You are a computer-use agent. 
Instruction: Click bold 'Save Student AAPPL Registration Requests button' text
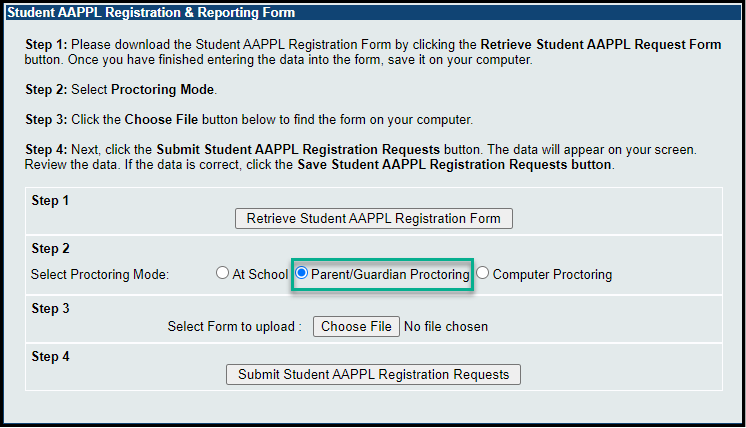pyautogui.click(x=454, y=164)
